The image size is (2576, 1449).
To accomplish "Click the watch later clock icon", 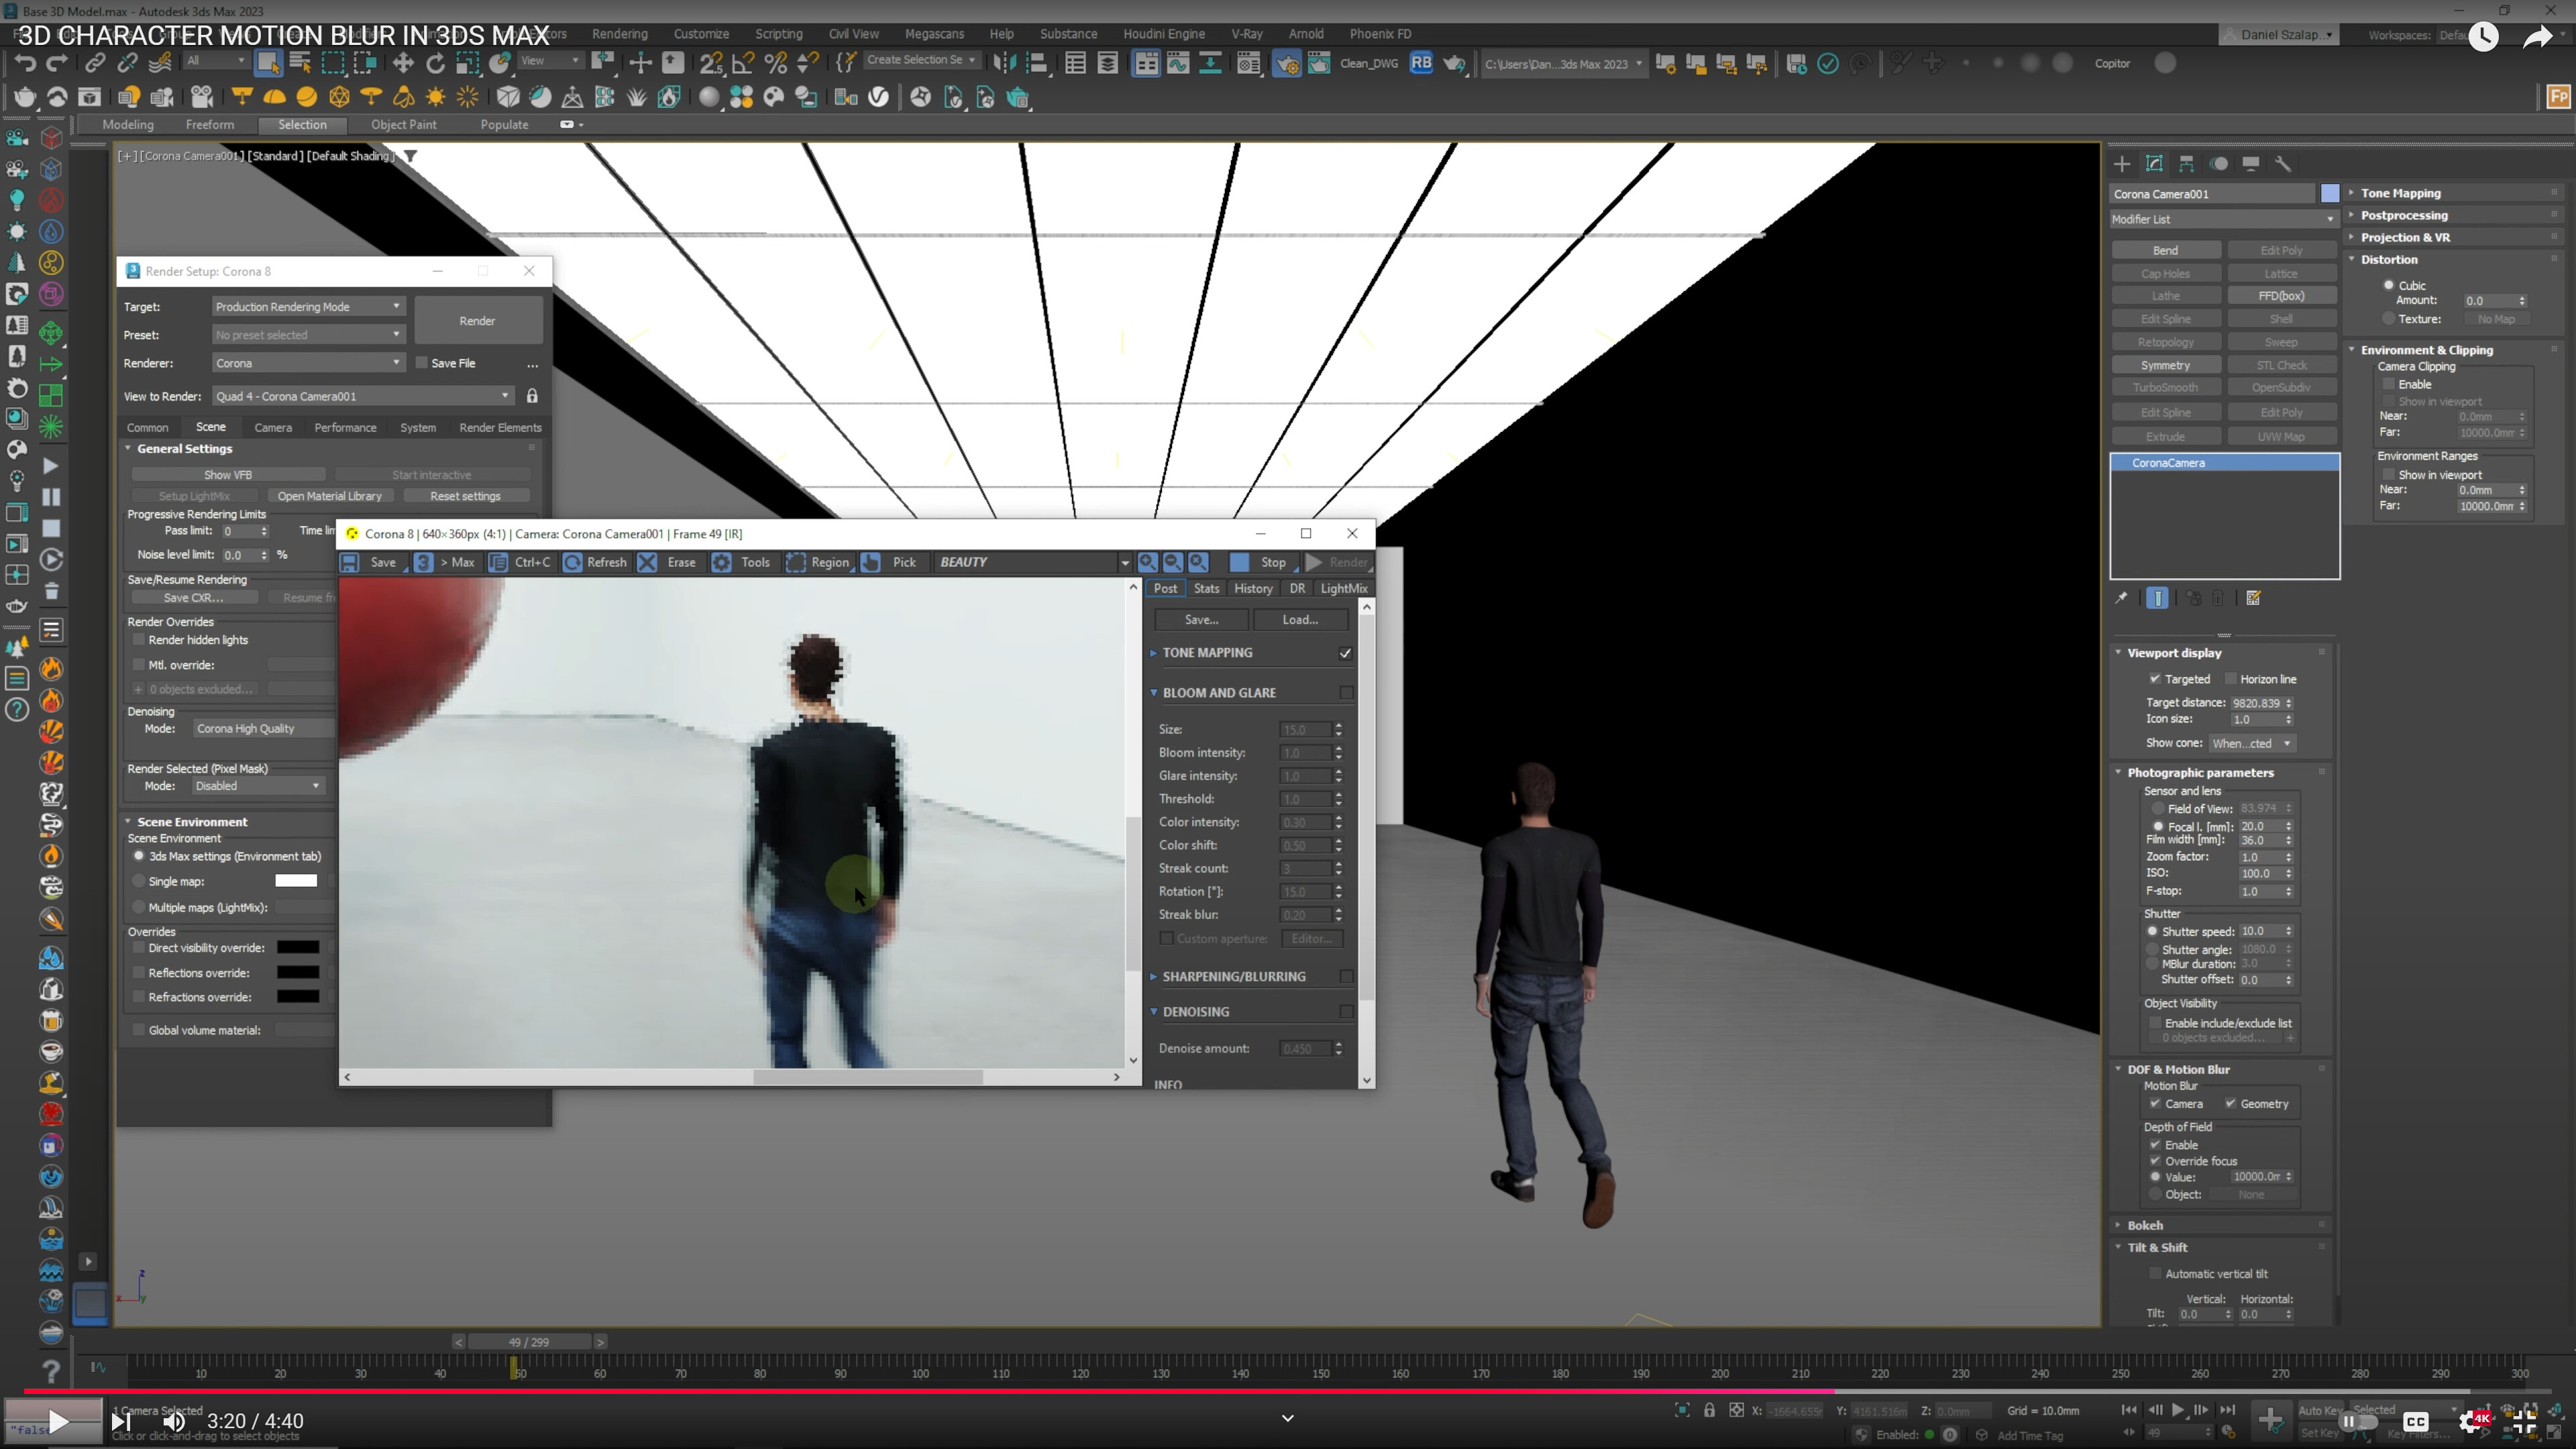I will (x=2484, y=37).
